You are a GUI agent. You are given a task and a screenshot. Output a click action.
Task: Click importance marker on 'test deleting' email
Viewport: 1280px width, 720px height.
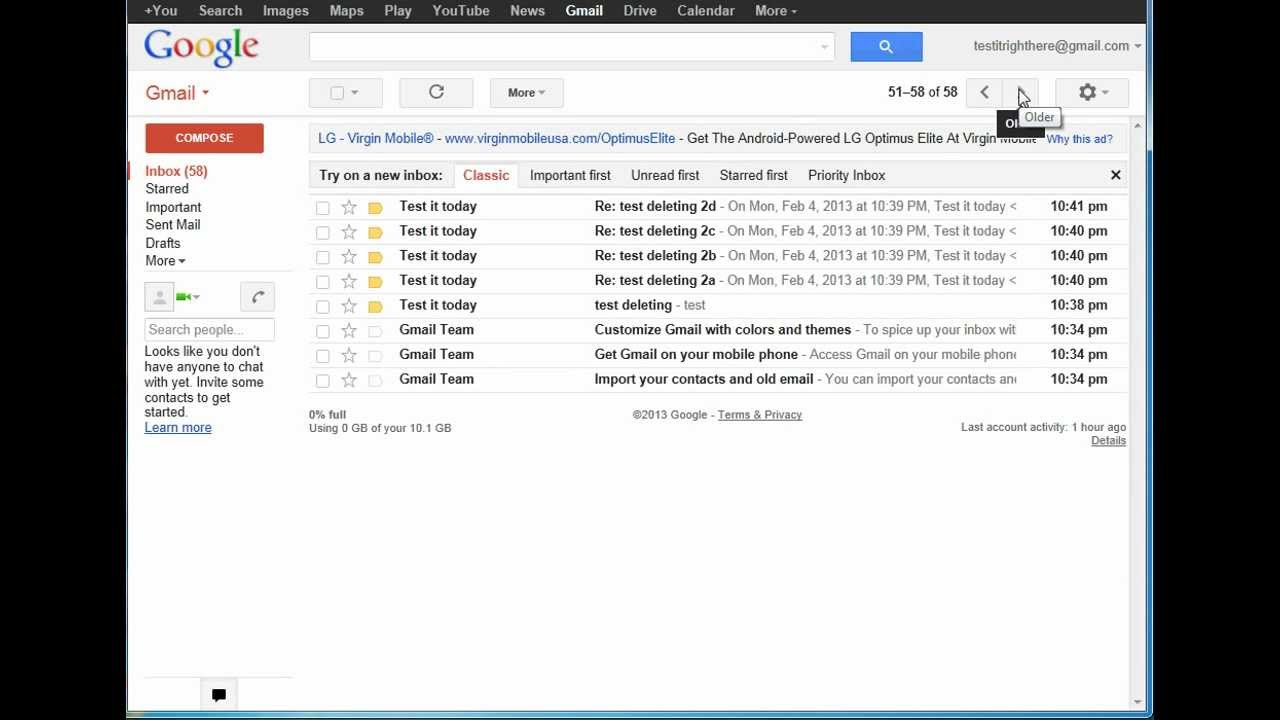375,306
